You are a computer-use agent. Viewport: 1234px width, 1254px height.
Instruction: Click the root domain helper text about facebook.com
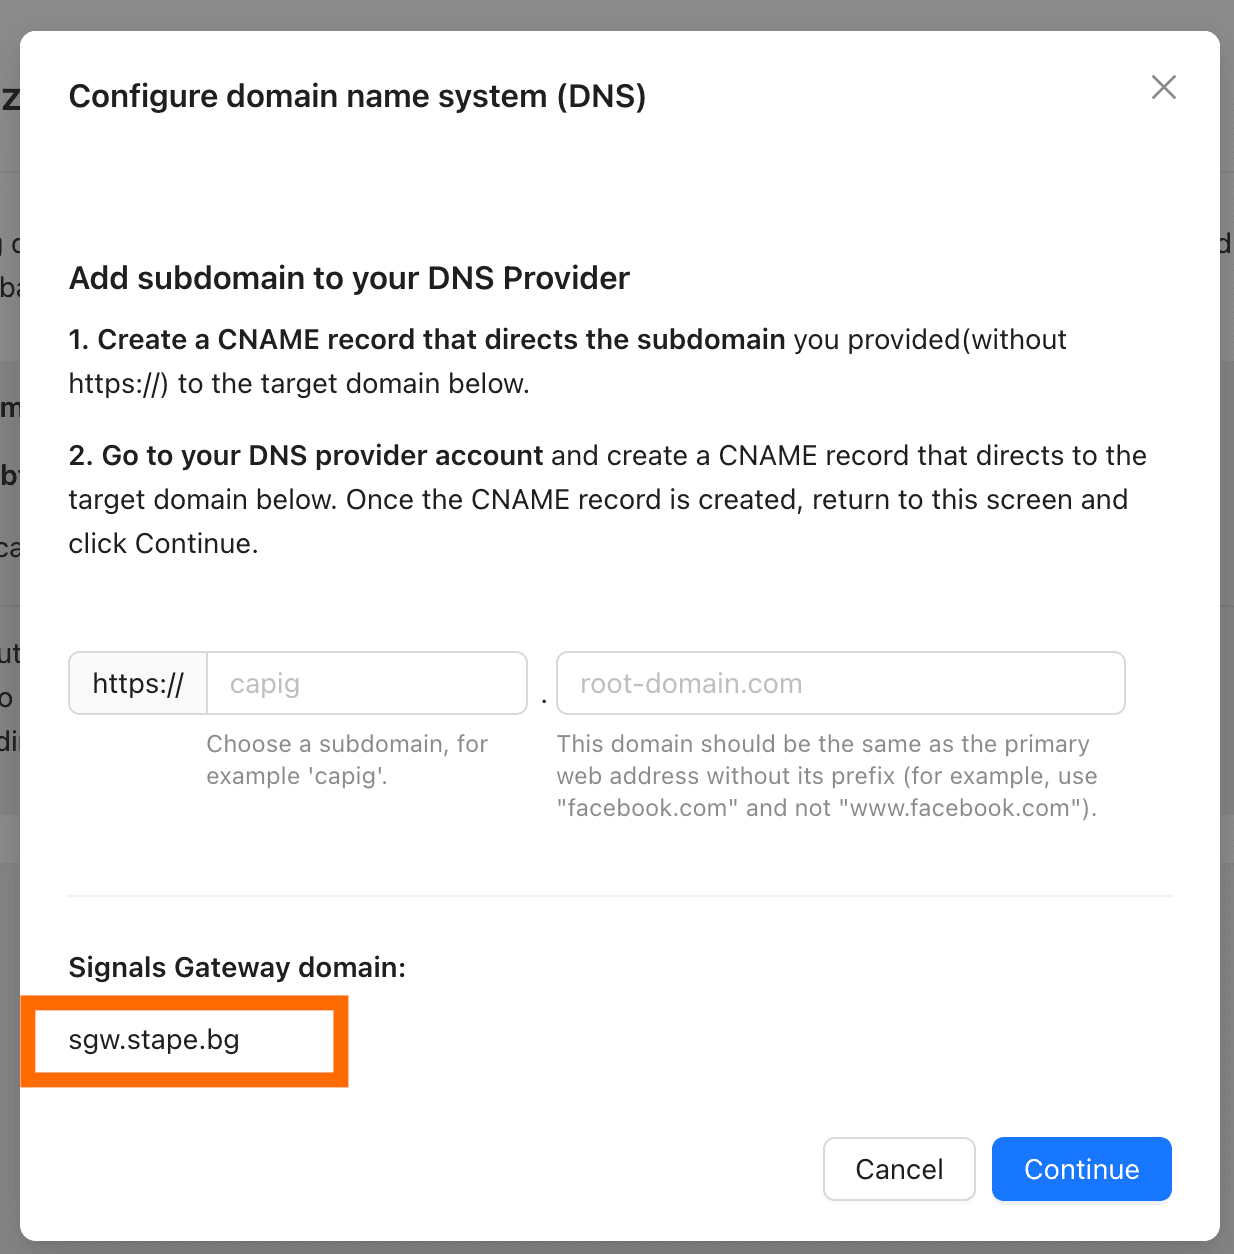click(827, 775)
